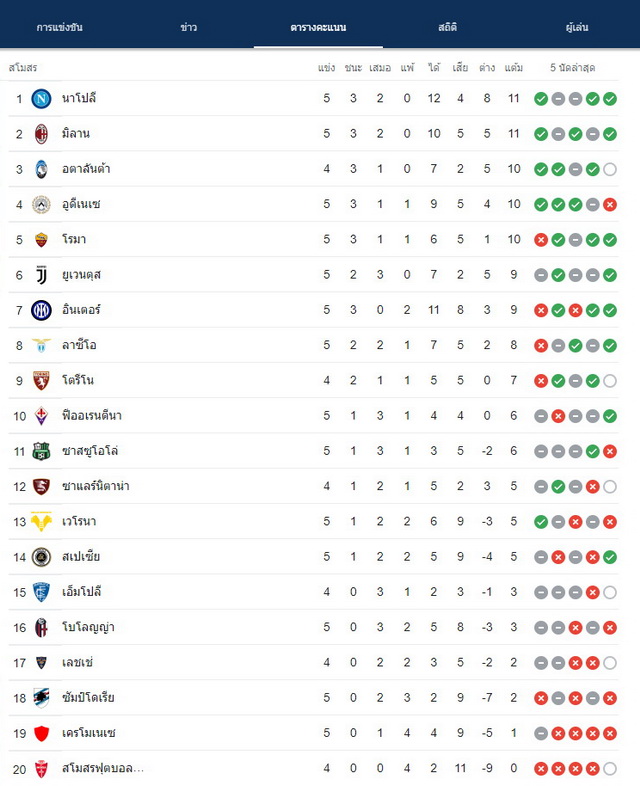Click the Sassuolo crest in row 11
This screenshot has width=640, height=786.
[41, 451]
